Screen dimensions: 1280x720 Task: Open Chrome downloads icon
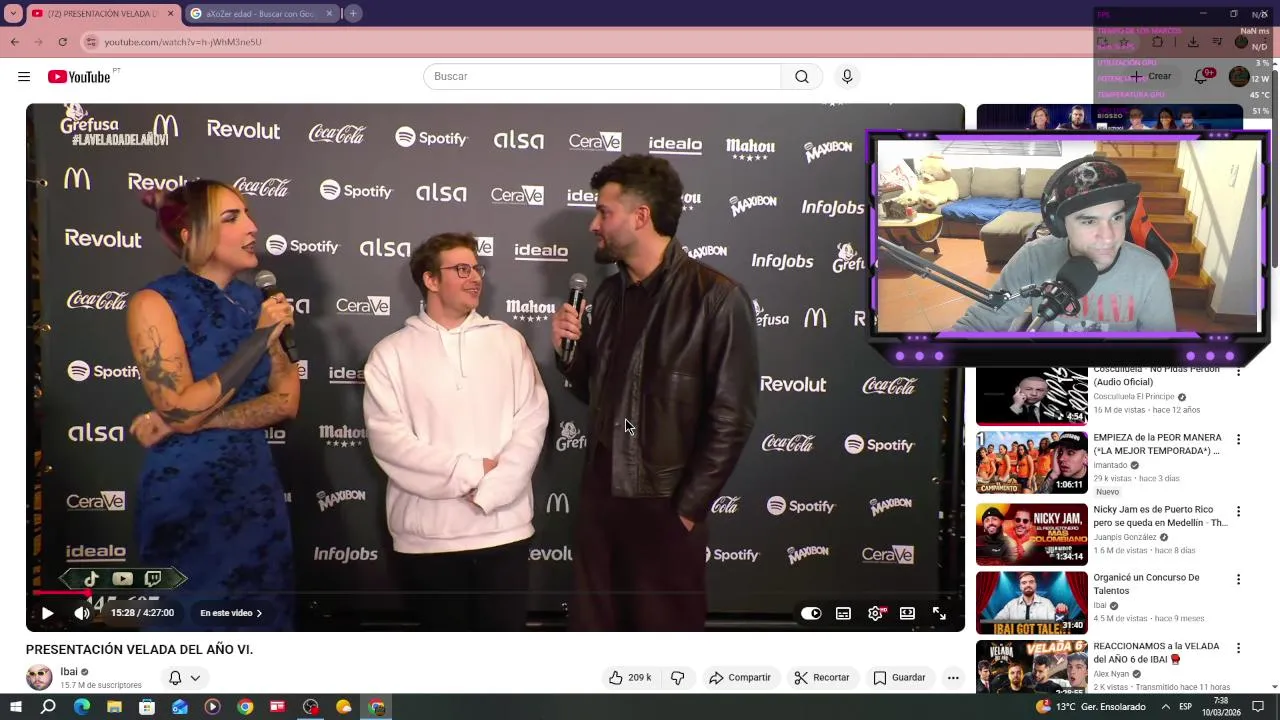tap(1193, 42)
